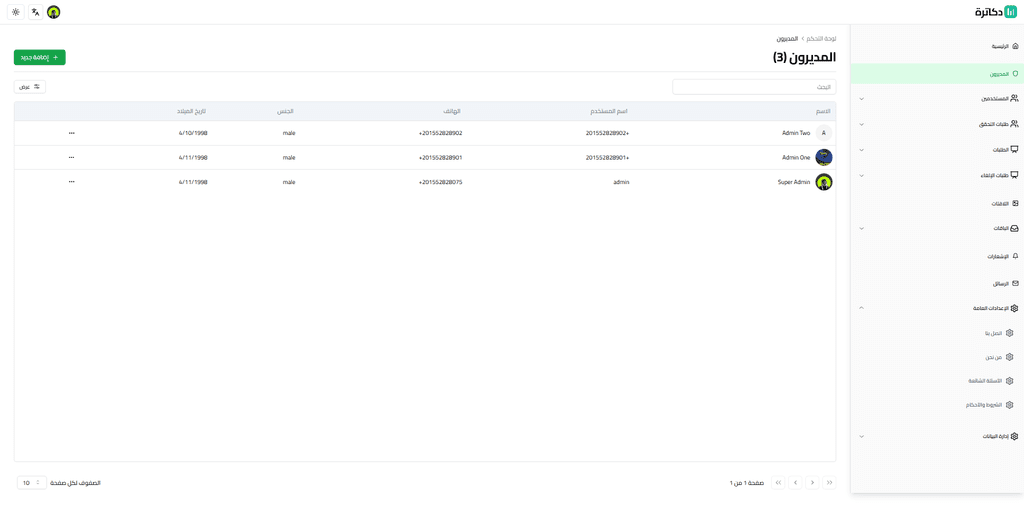This screenshot has height=510, width=1024.
Task: Click birth date 4/10/1998
Action: pos(193,133)
